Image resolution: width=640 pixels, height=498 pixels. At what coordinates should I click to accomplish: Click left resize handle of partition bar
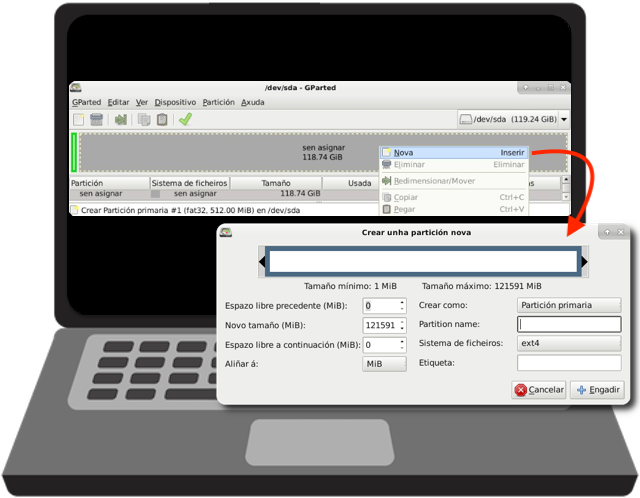(x=262, y=262)
